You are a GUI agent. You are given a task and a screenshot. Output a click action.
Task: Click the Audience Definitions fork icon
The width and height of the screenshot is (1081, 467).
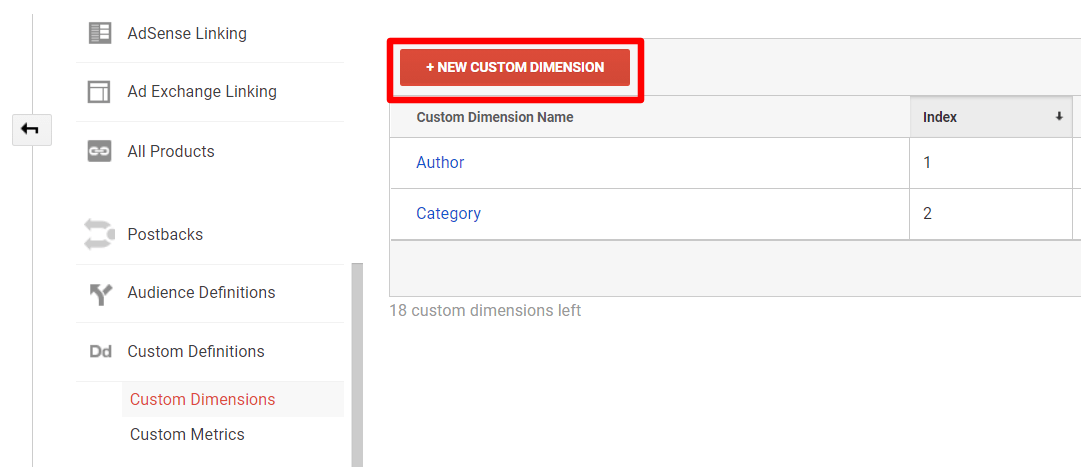tap(101, 293)
